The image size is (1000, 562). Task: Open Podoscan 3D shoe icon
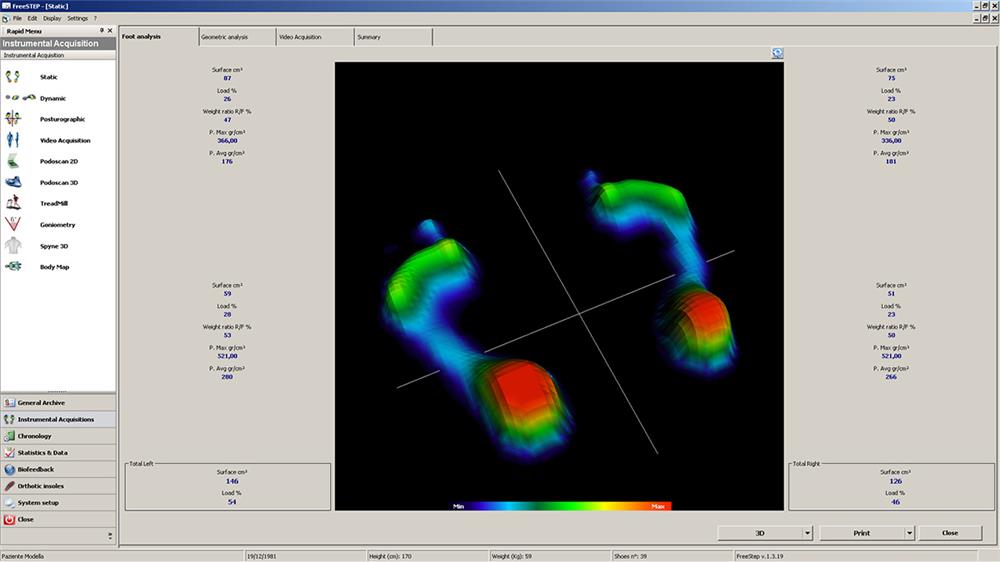point(14,182)
